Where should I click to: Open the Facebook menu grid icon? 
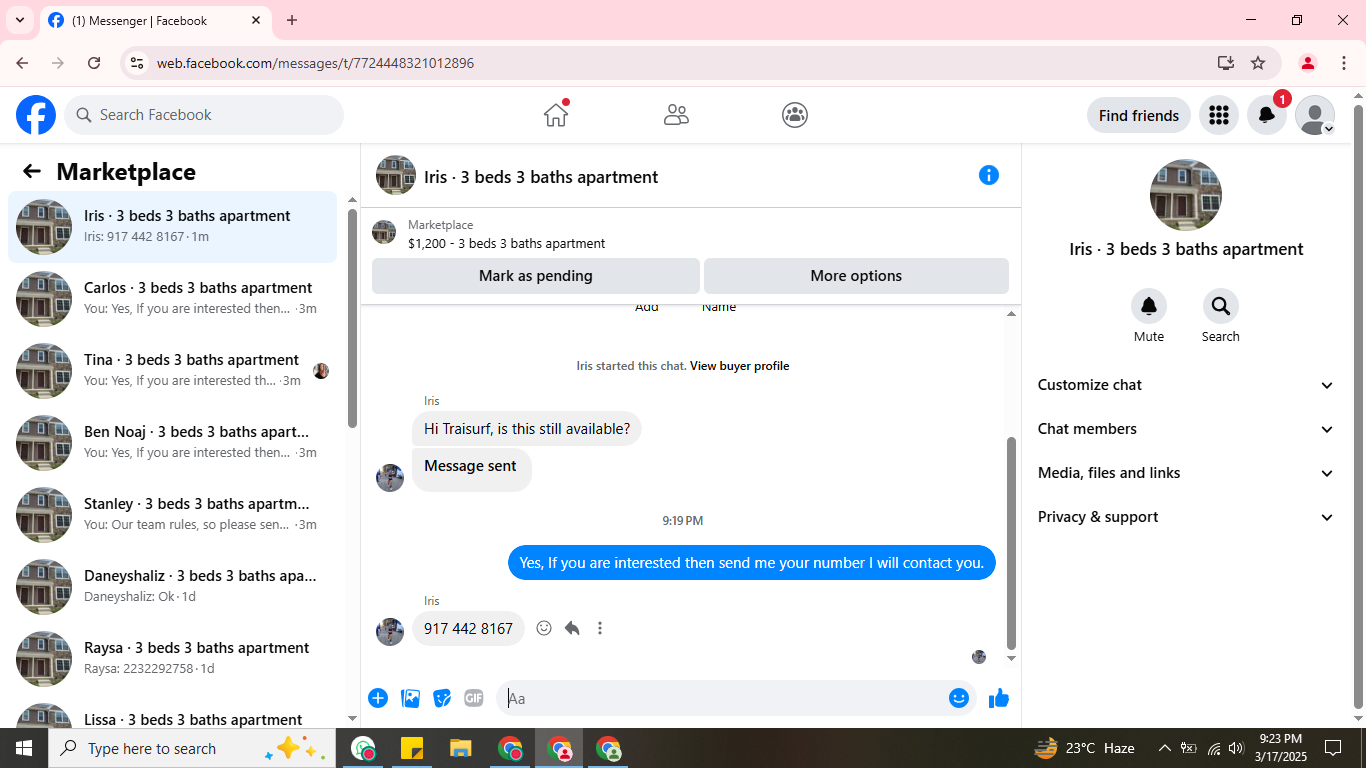coord(1218,115)
